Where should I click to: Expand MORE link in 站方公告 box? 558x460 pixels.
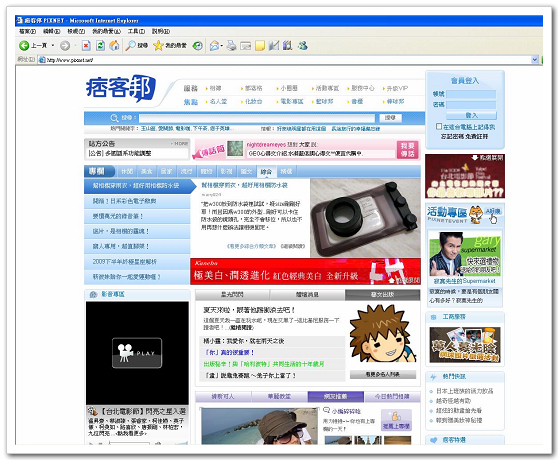coord(181,144)
